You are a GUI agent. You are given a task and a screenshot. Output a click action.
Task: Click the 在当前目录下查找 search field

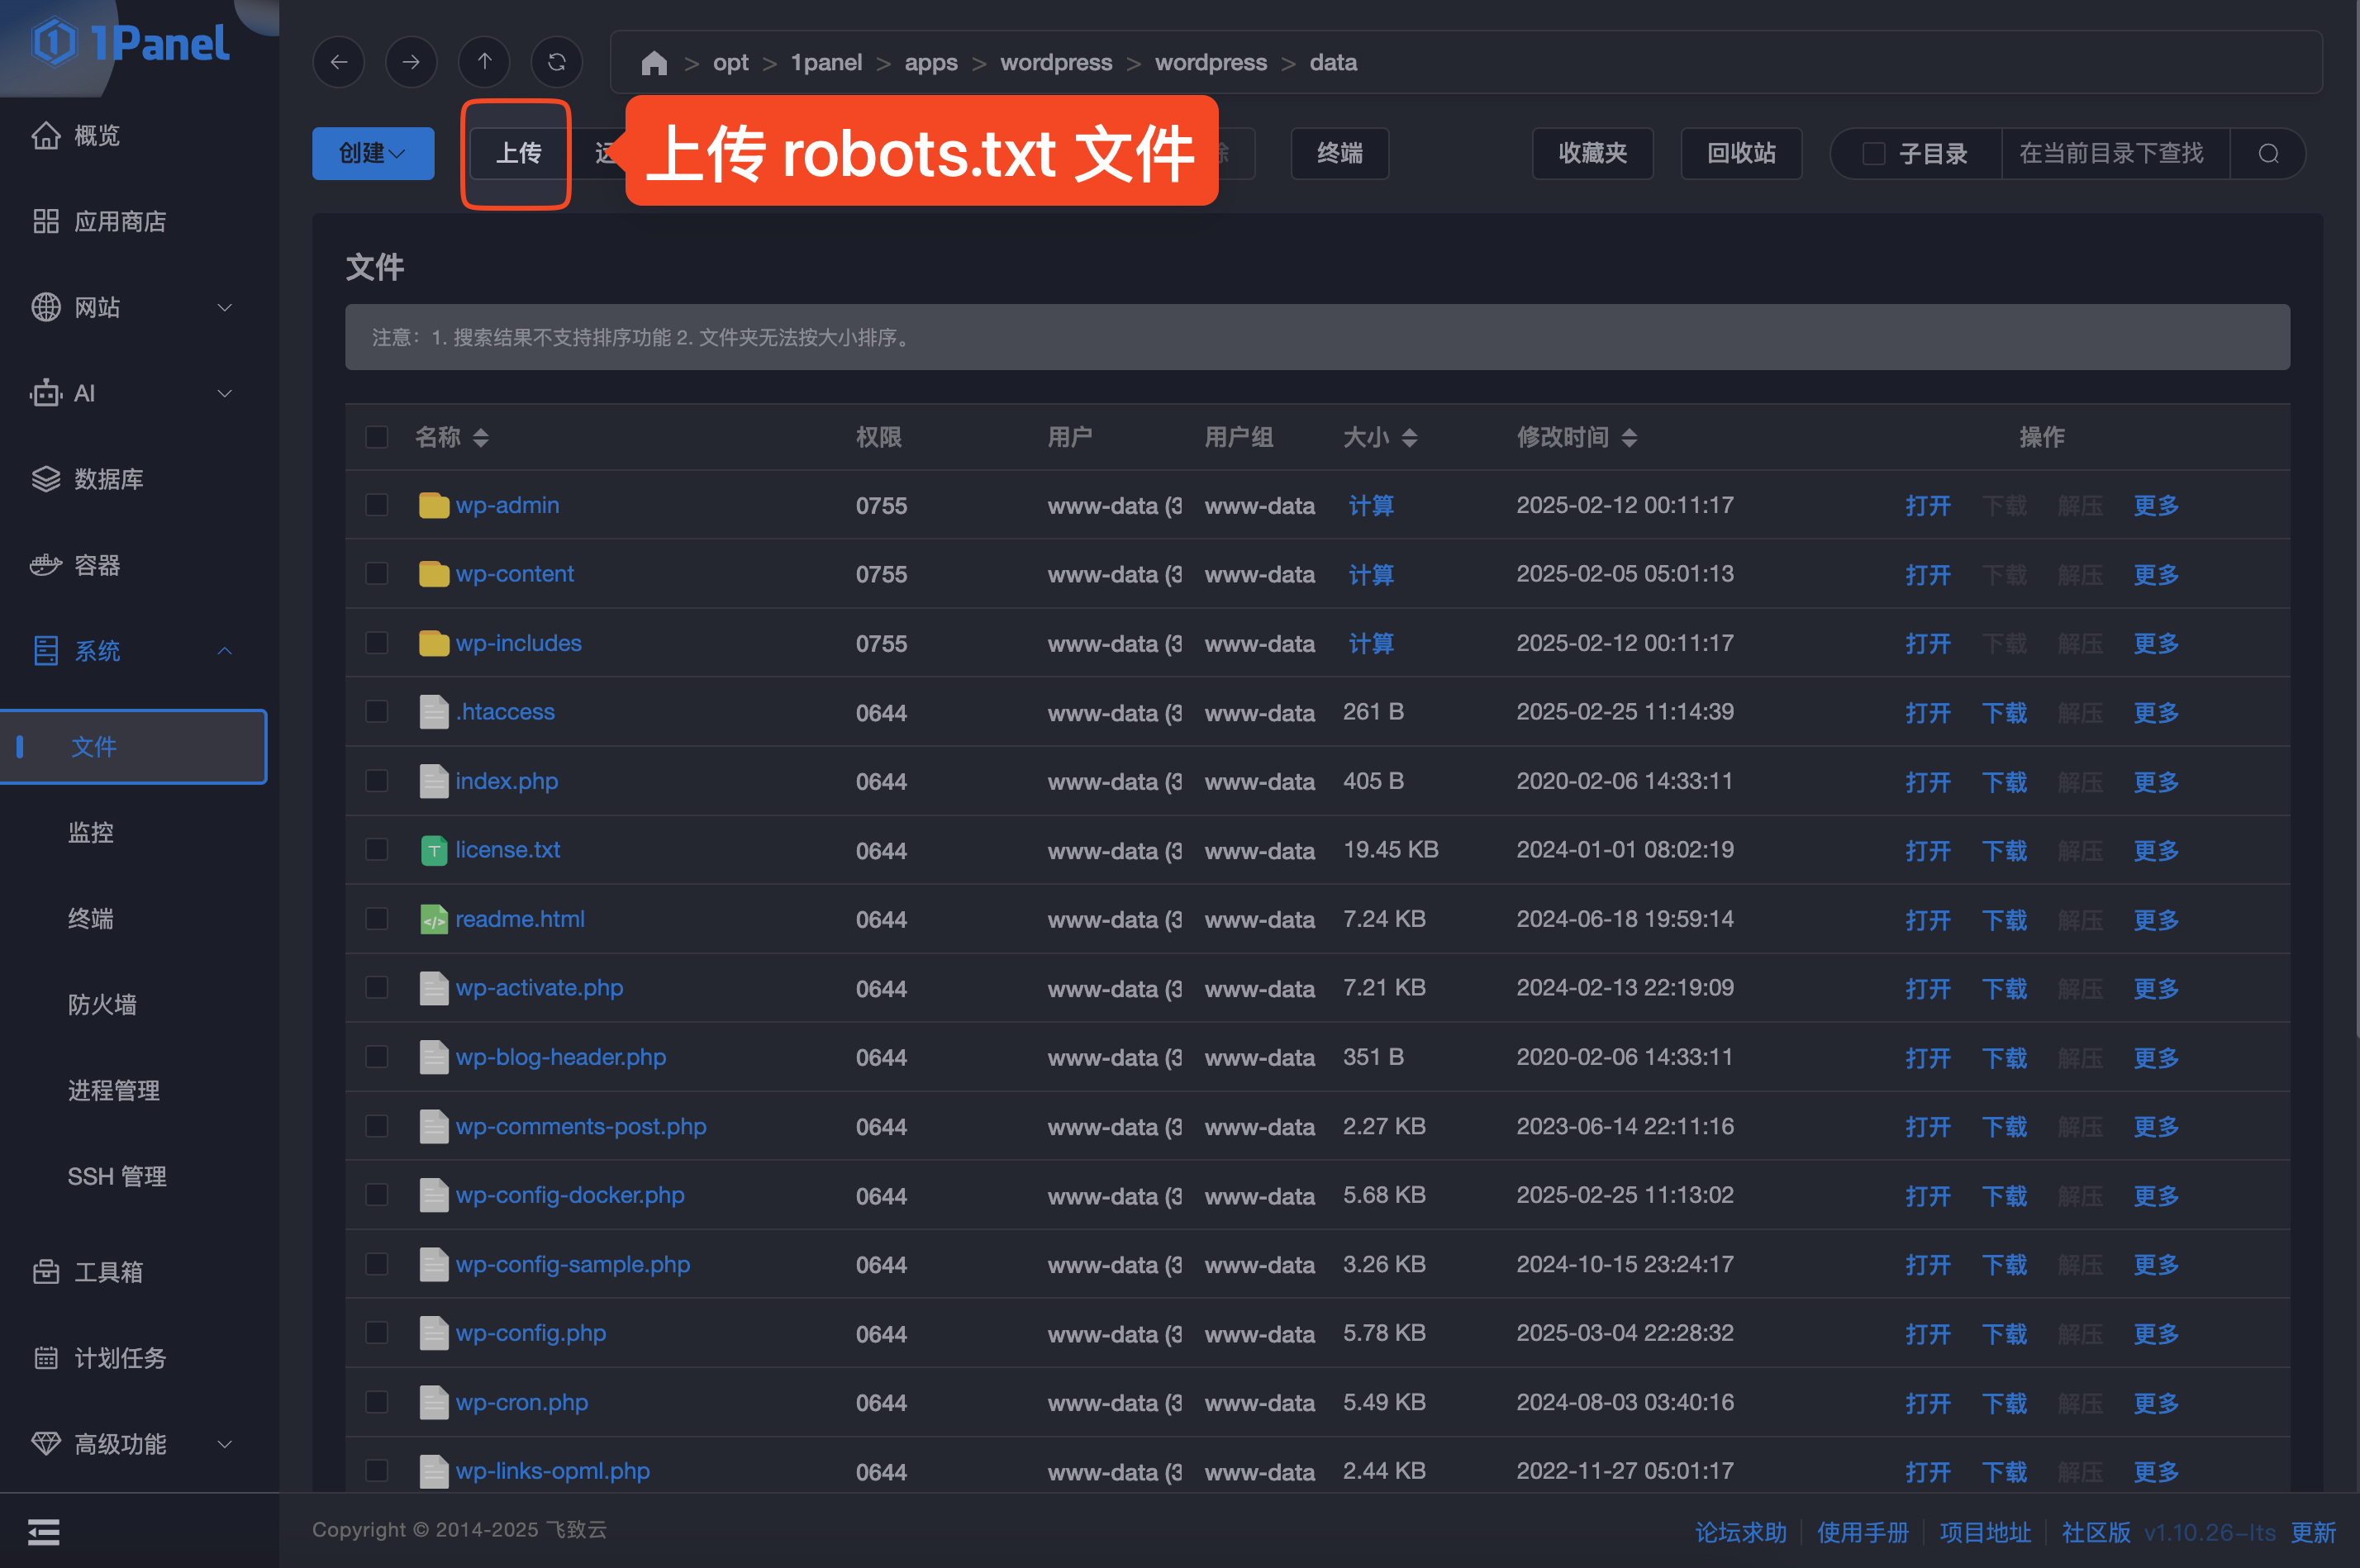[x=2112, y=153]
